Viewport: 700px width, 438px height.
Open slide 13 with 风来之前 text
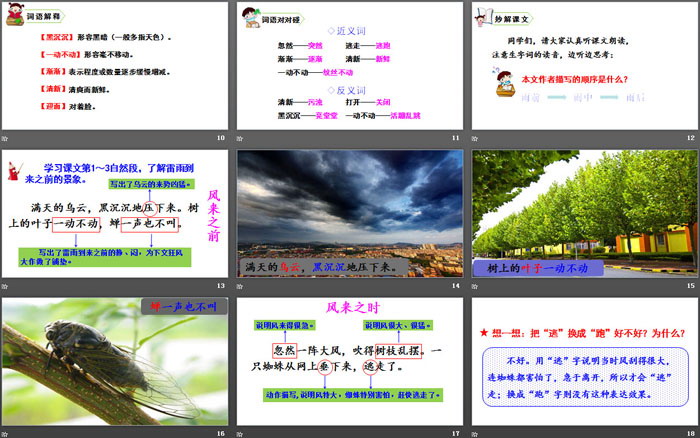[x=114, y=213]
